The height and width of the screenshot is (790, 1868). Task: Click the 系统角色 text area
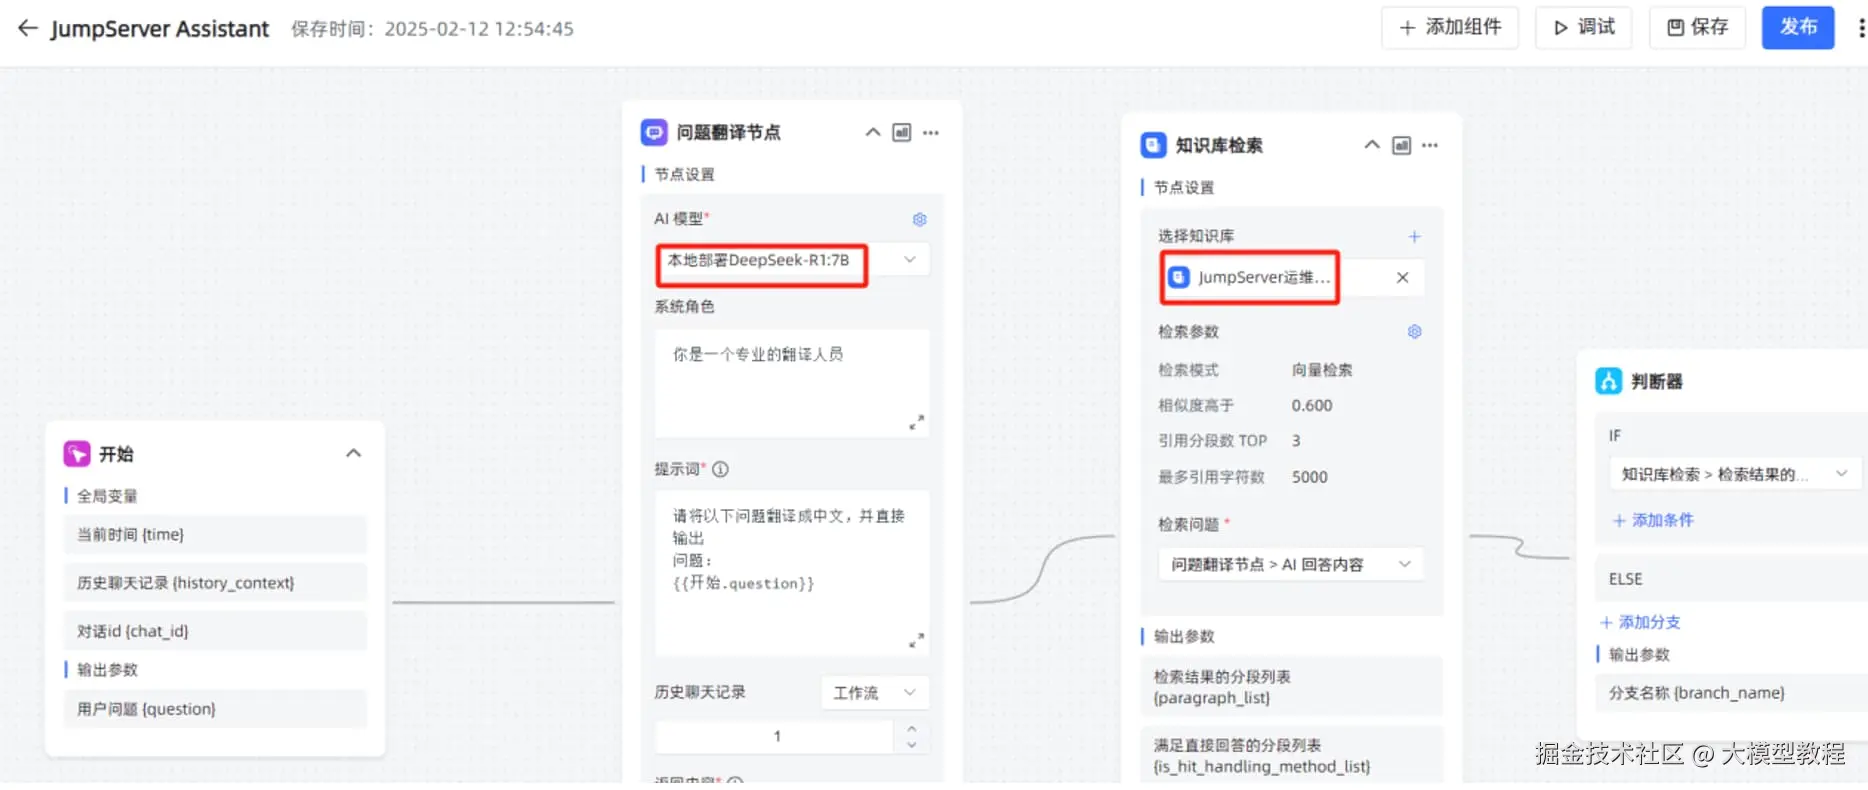click(x=792, y=383)
